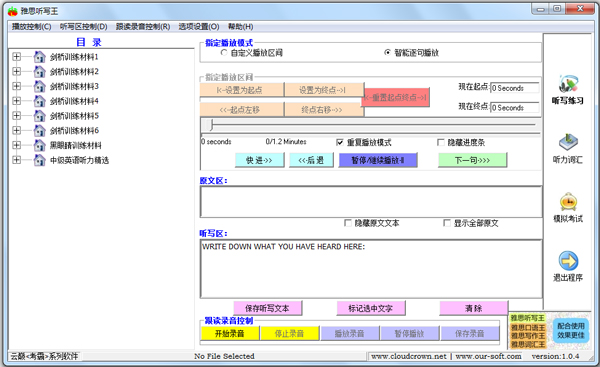Click the 雅思口语王 label in promo list
This screenshot has width=600, height=367.
point(528,328)
